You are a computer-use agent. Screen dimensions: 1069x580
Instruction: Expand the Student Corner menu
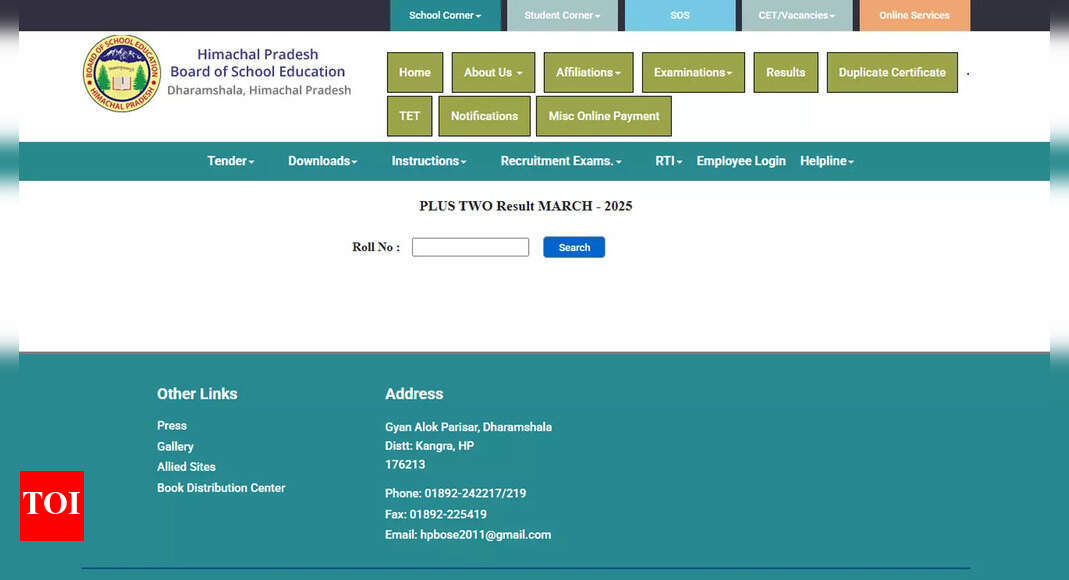[x=562, y=16]
